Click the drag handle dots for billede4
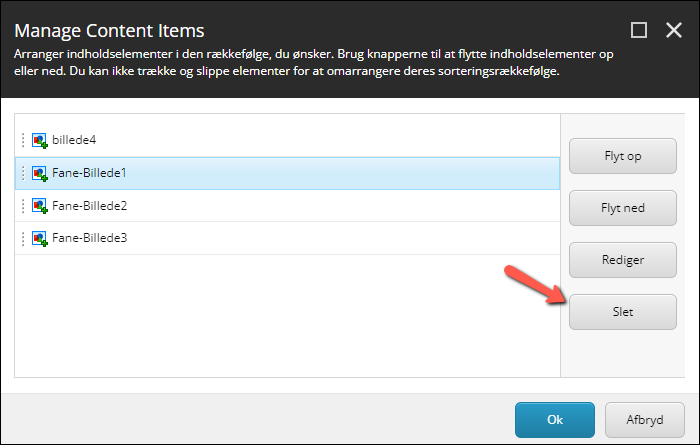 click(23, 140)
